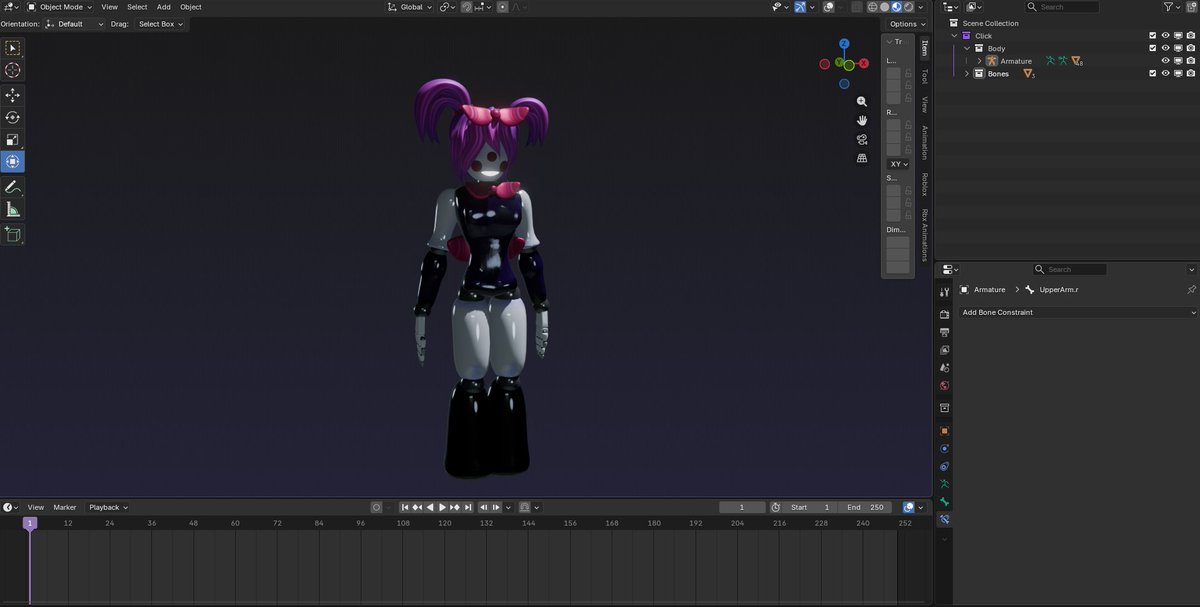Toggle exclude checkbox for Bones collection

[1153, 73]
